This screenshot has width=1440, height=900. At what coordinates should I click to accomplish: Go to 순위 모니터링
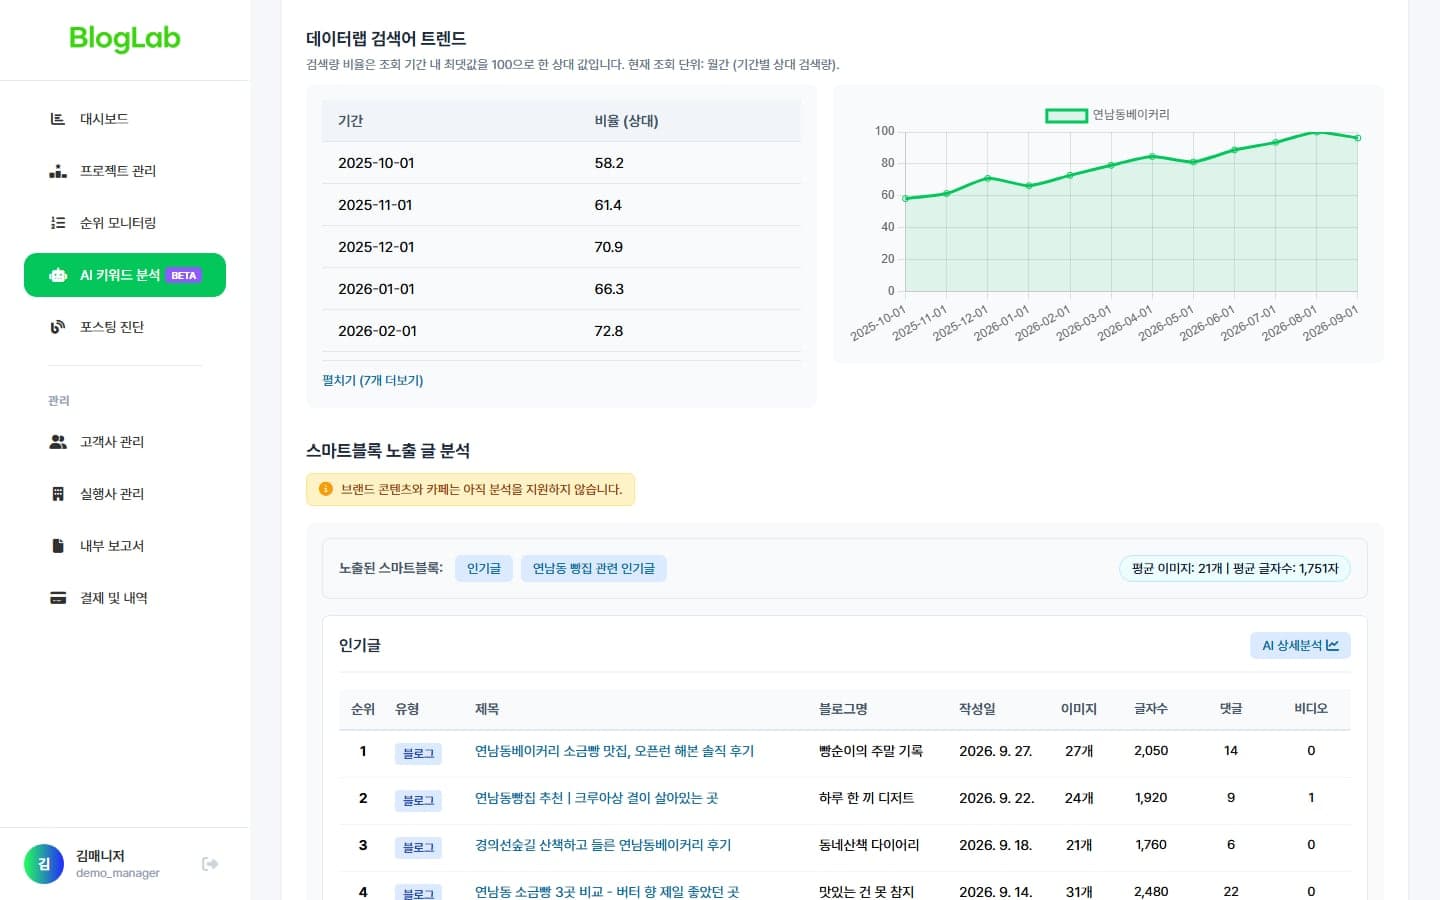click(125, 223)
